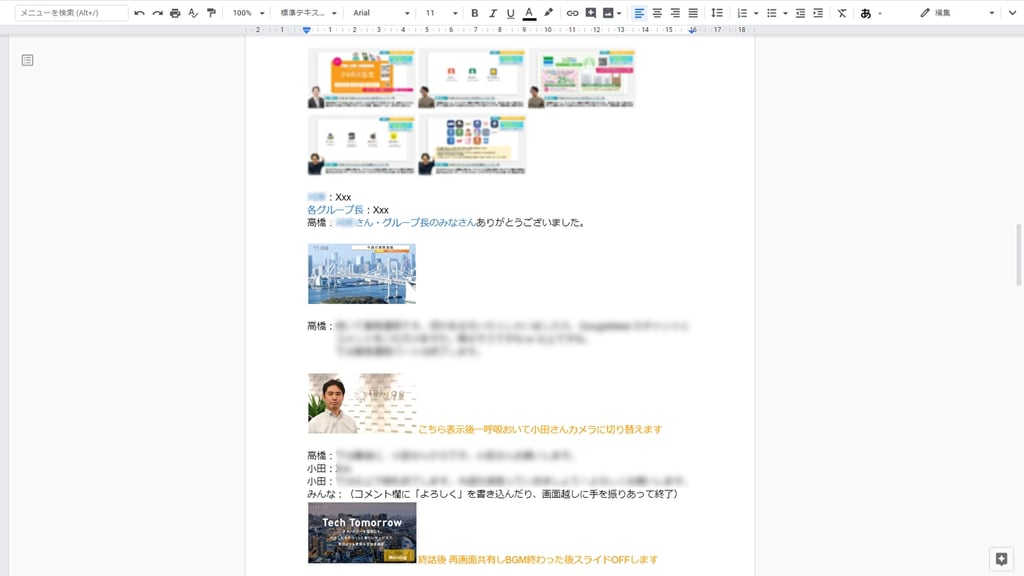Select the app icons slide thumbnail
The width and height of the screenshot is (1024, 576).
[472, 145]
